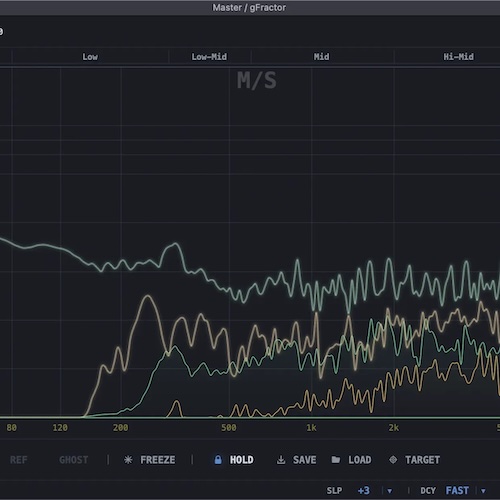
Task: Click the crosshair icon beside TARGET
Action: (x=393, y=460)
